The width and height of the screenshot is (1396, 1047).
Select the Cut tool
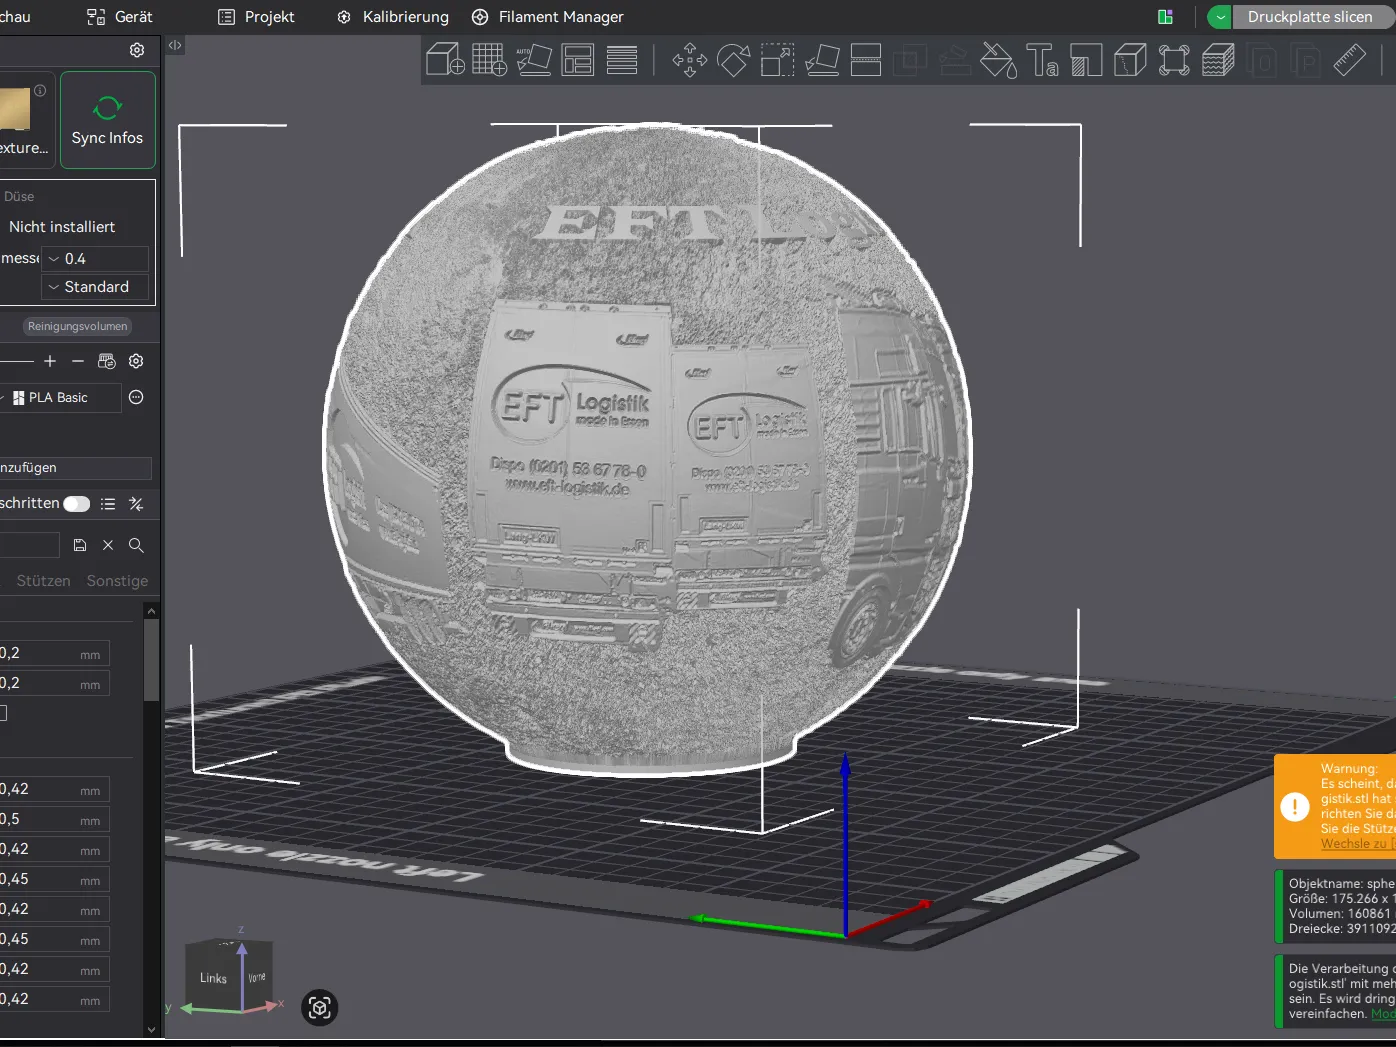click(x=865, y=60)
